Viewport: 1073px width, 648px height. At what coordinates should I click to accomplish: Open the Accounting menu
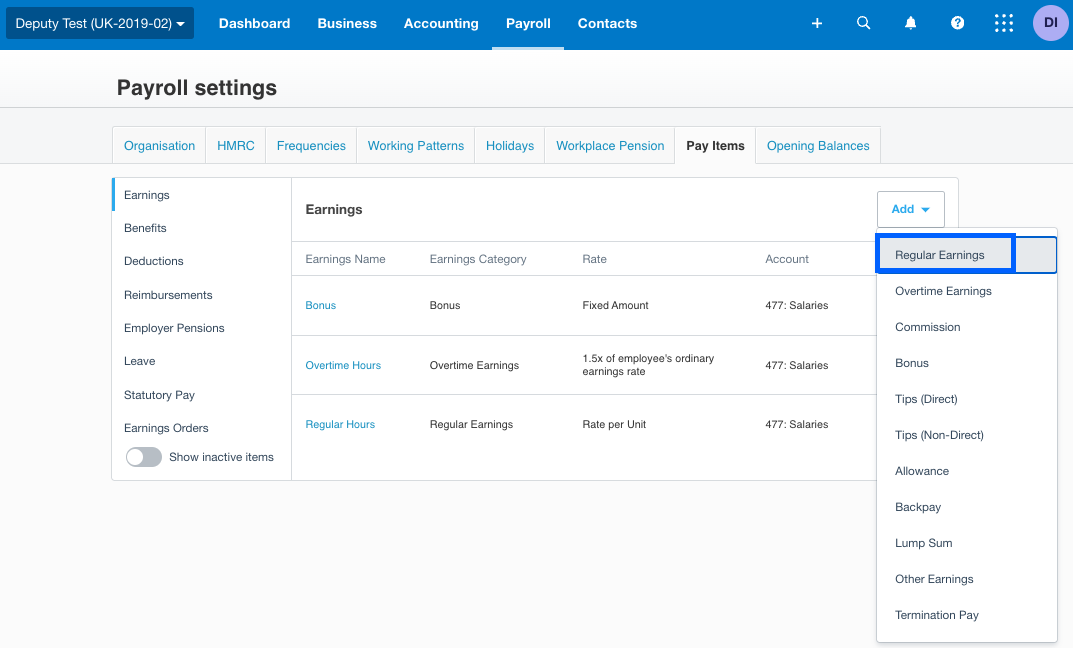point(441,23)
